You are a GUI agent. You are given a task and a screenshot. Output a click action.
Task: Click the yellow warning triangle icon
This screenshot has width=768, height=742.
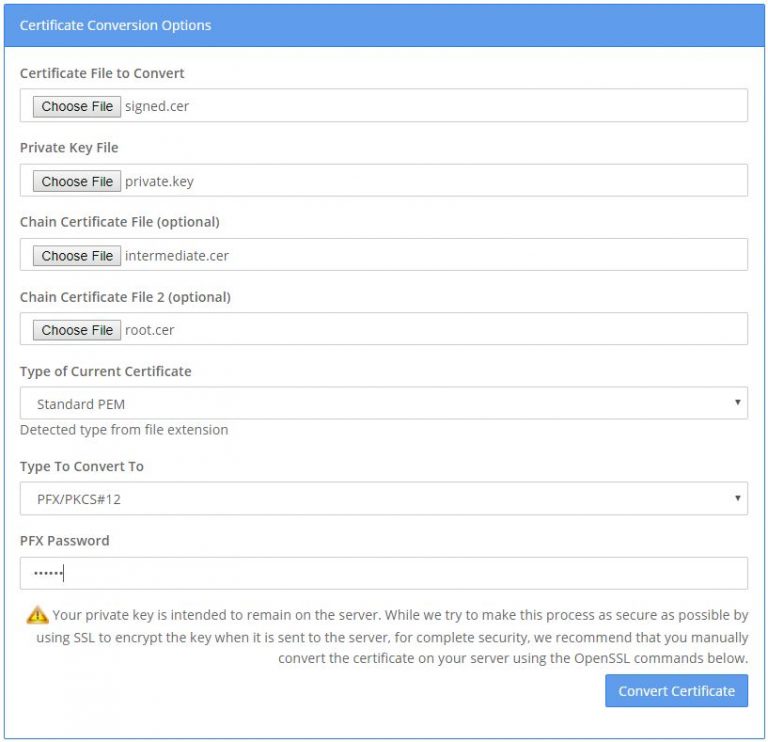click(37, 615)
